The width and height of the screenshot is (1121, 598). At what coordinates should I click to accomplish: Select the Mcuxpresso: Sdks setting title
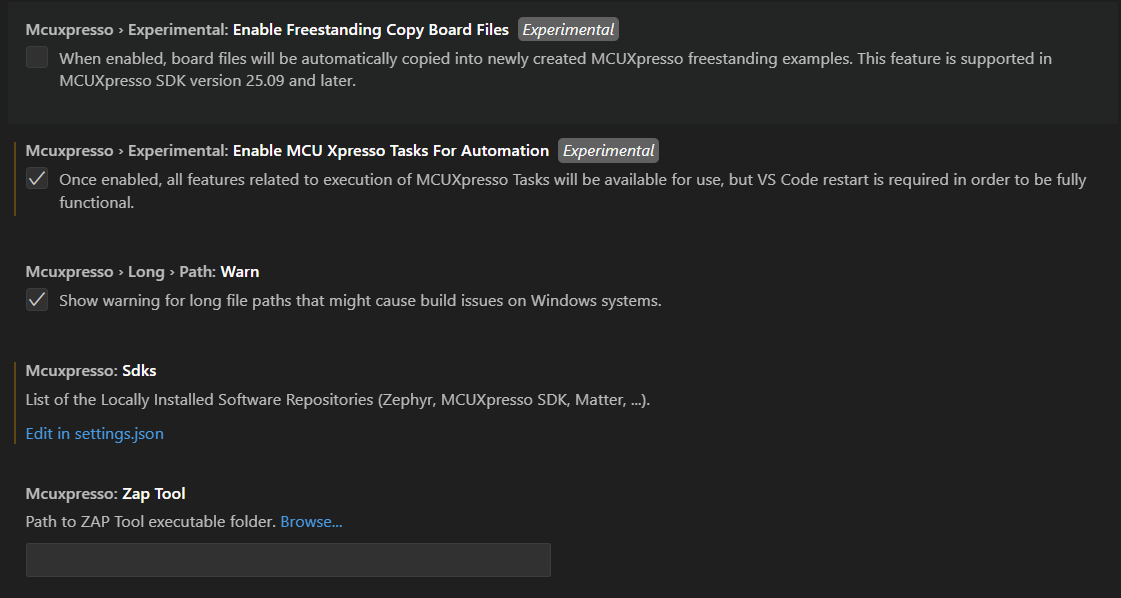[x=90, y=370]
